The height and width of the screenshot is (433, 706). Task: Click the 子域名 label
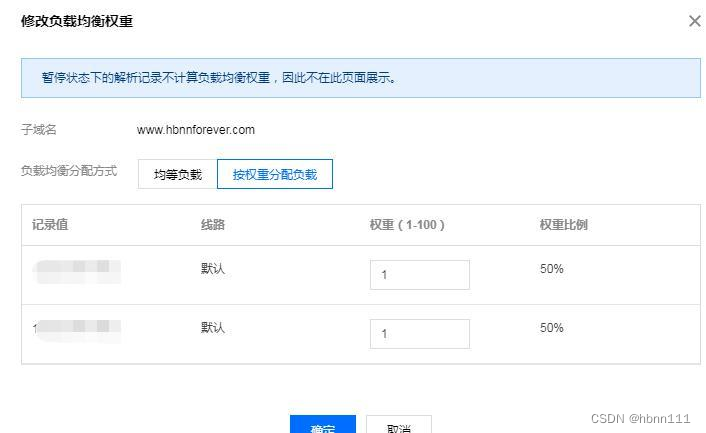39,130
